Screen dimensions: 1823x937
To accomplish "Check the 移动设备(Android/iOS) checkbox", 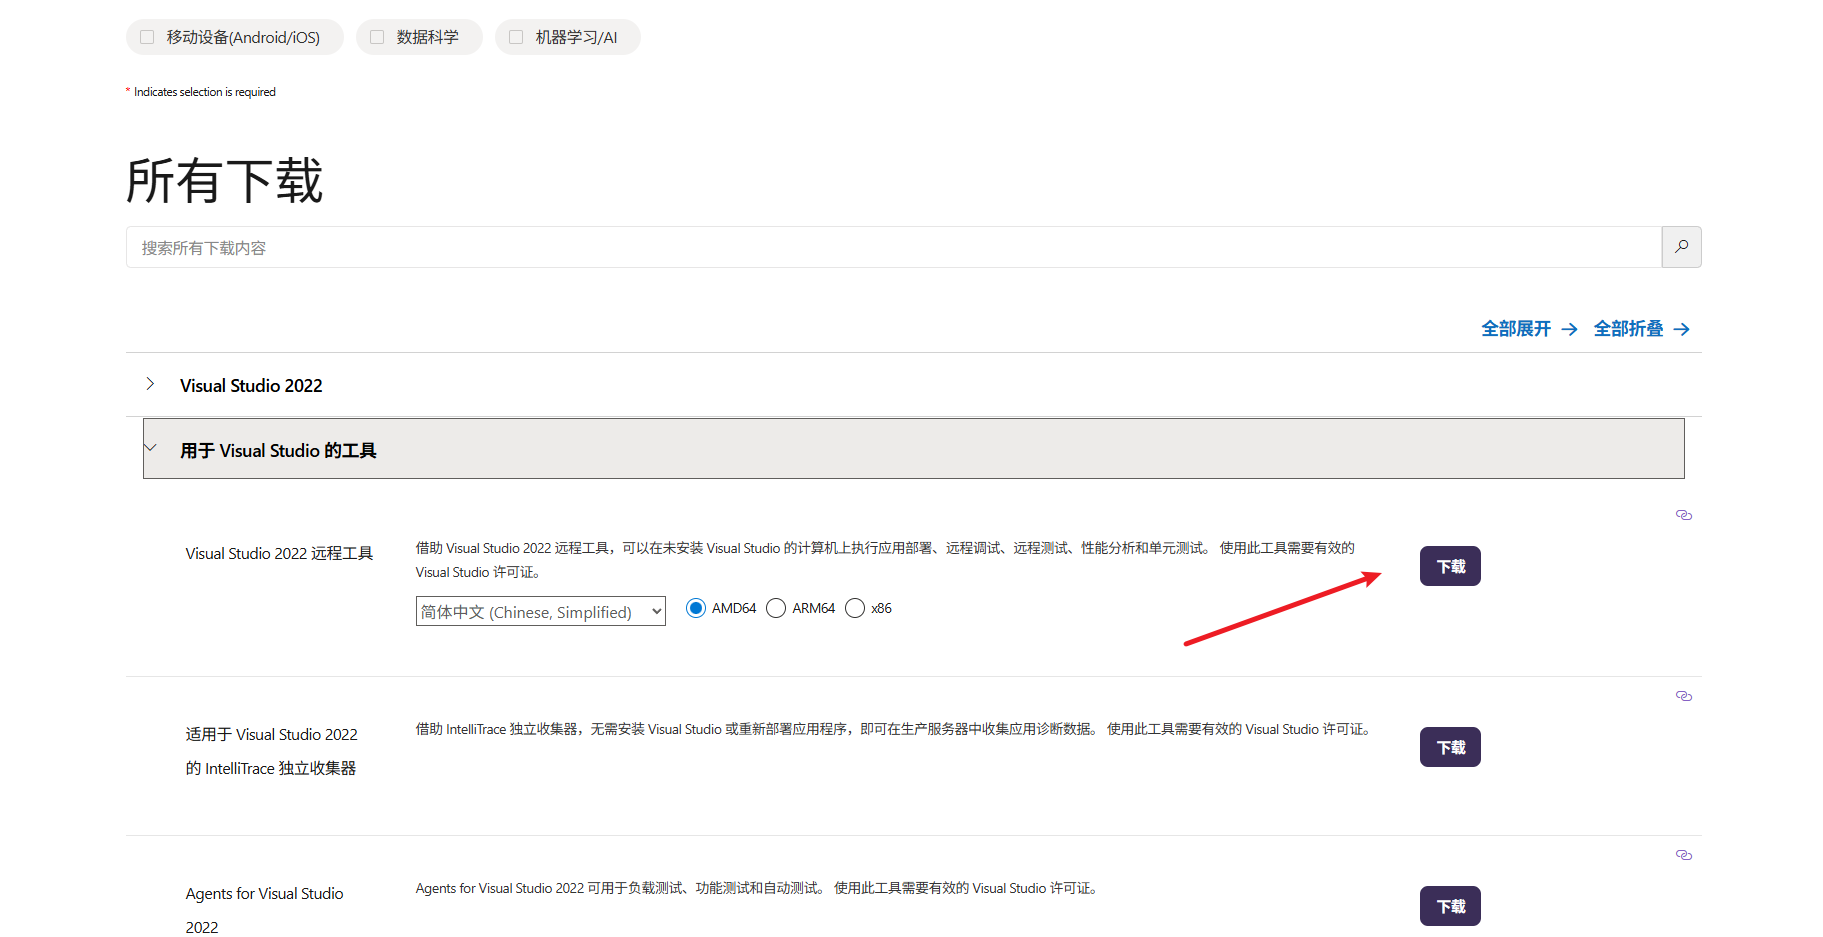I will (147, 37).
